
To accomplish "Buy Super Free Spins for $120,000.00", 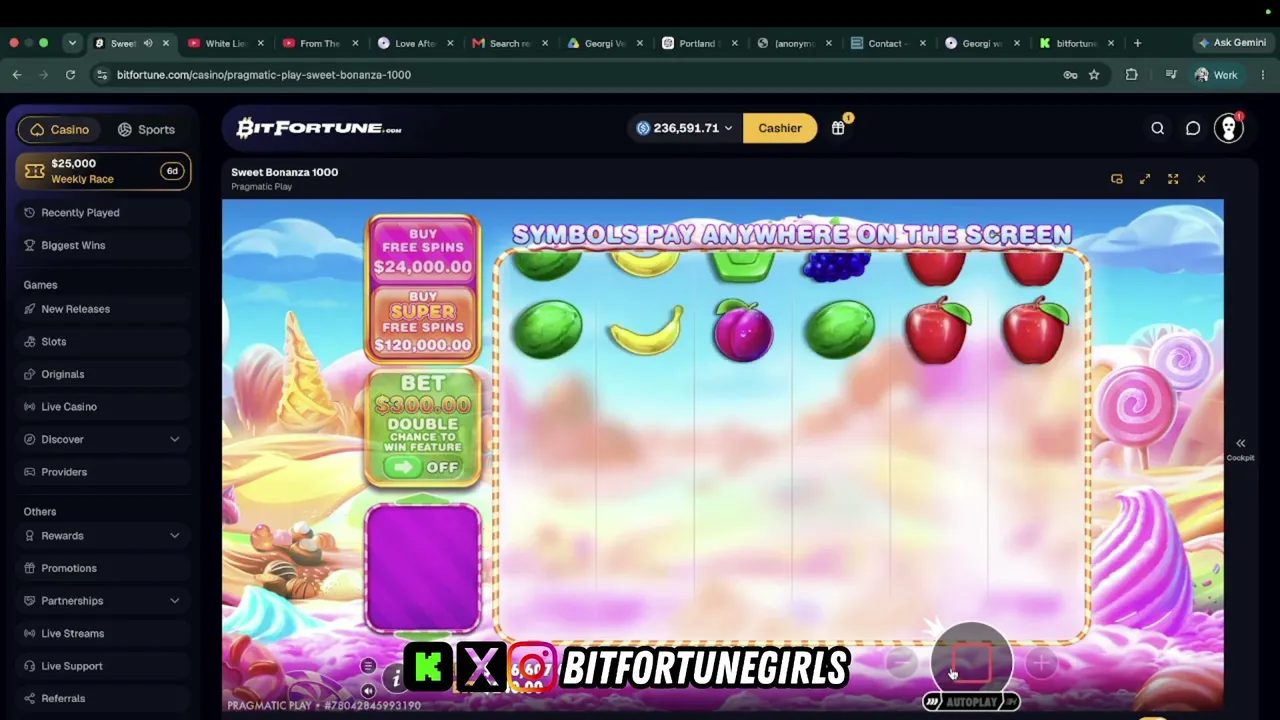I will click(x=423, y=322).
